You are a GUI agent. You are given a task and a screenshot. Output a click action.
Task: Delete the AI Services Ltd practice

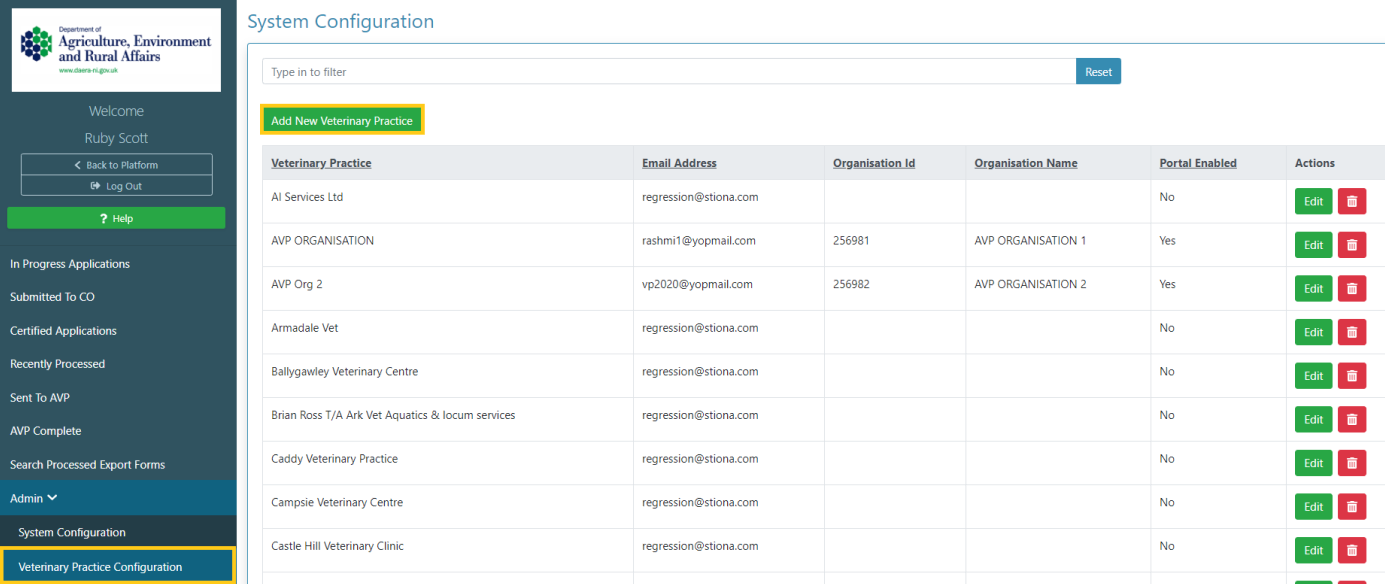[x=1352, y=202]
